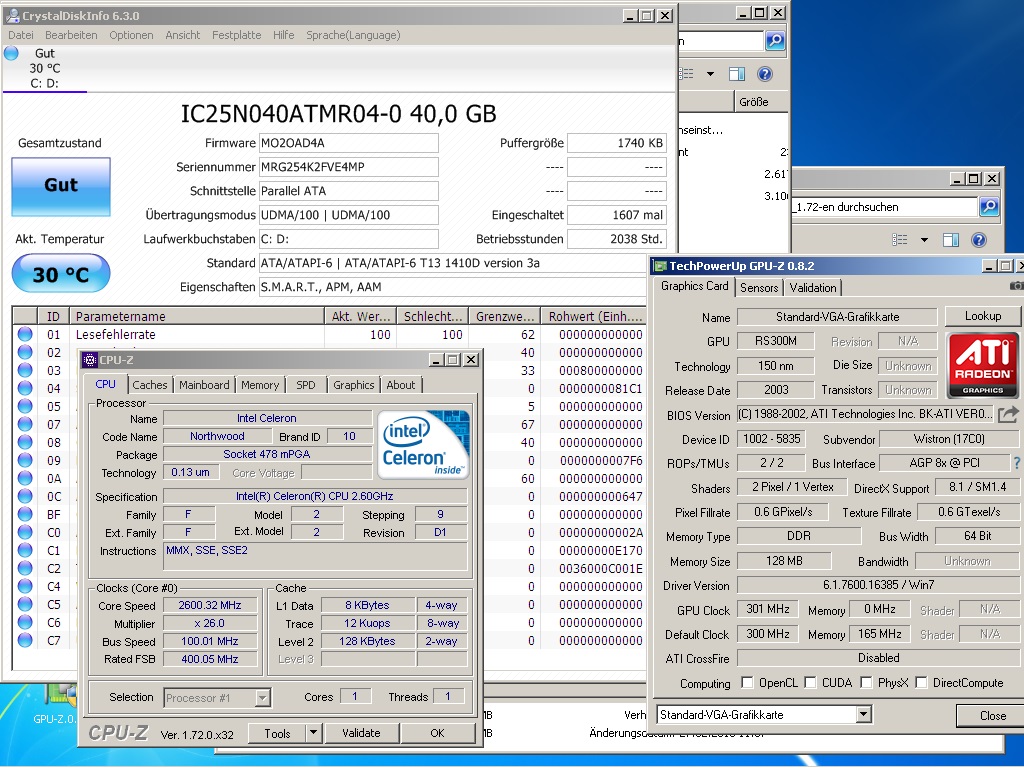1024x768 pixels.
Task: Click the Rohwert column header
Action: coord(596,317)
